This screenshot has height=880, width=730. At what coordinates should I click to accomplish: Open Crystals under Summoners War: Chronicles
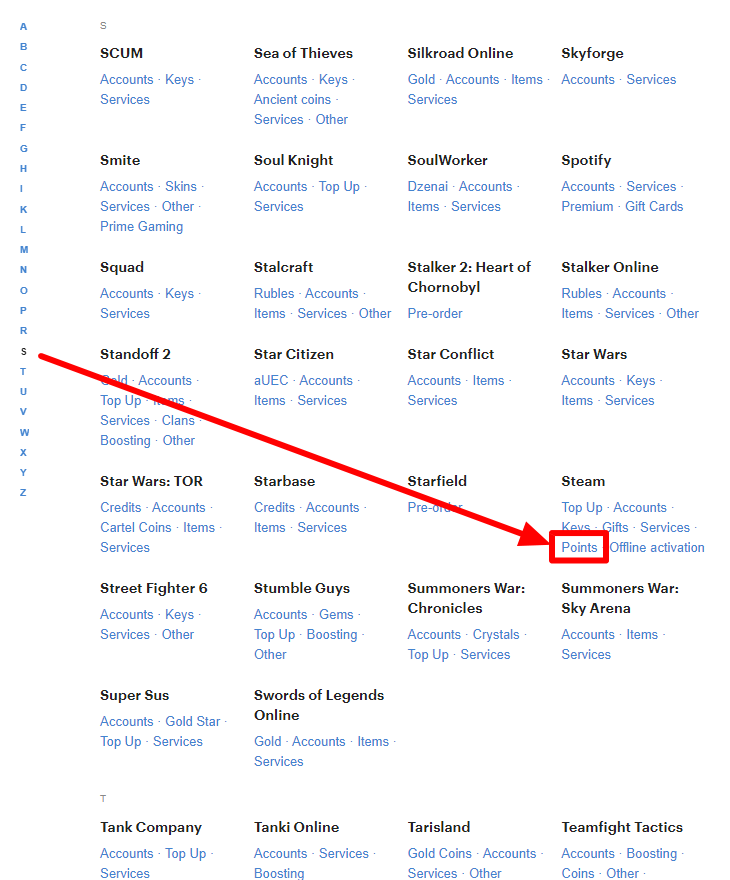pos(496,635)
